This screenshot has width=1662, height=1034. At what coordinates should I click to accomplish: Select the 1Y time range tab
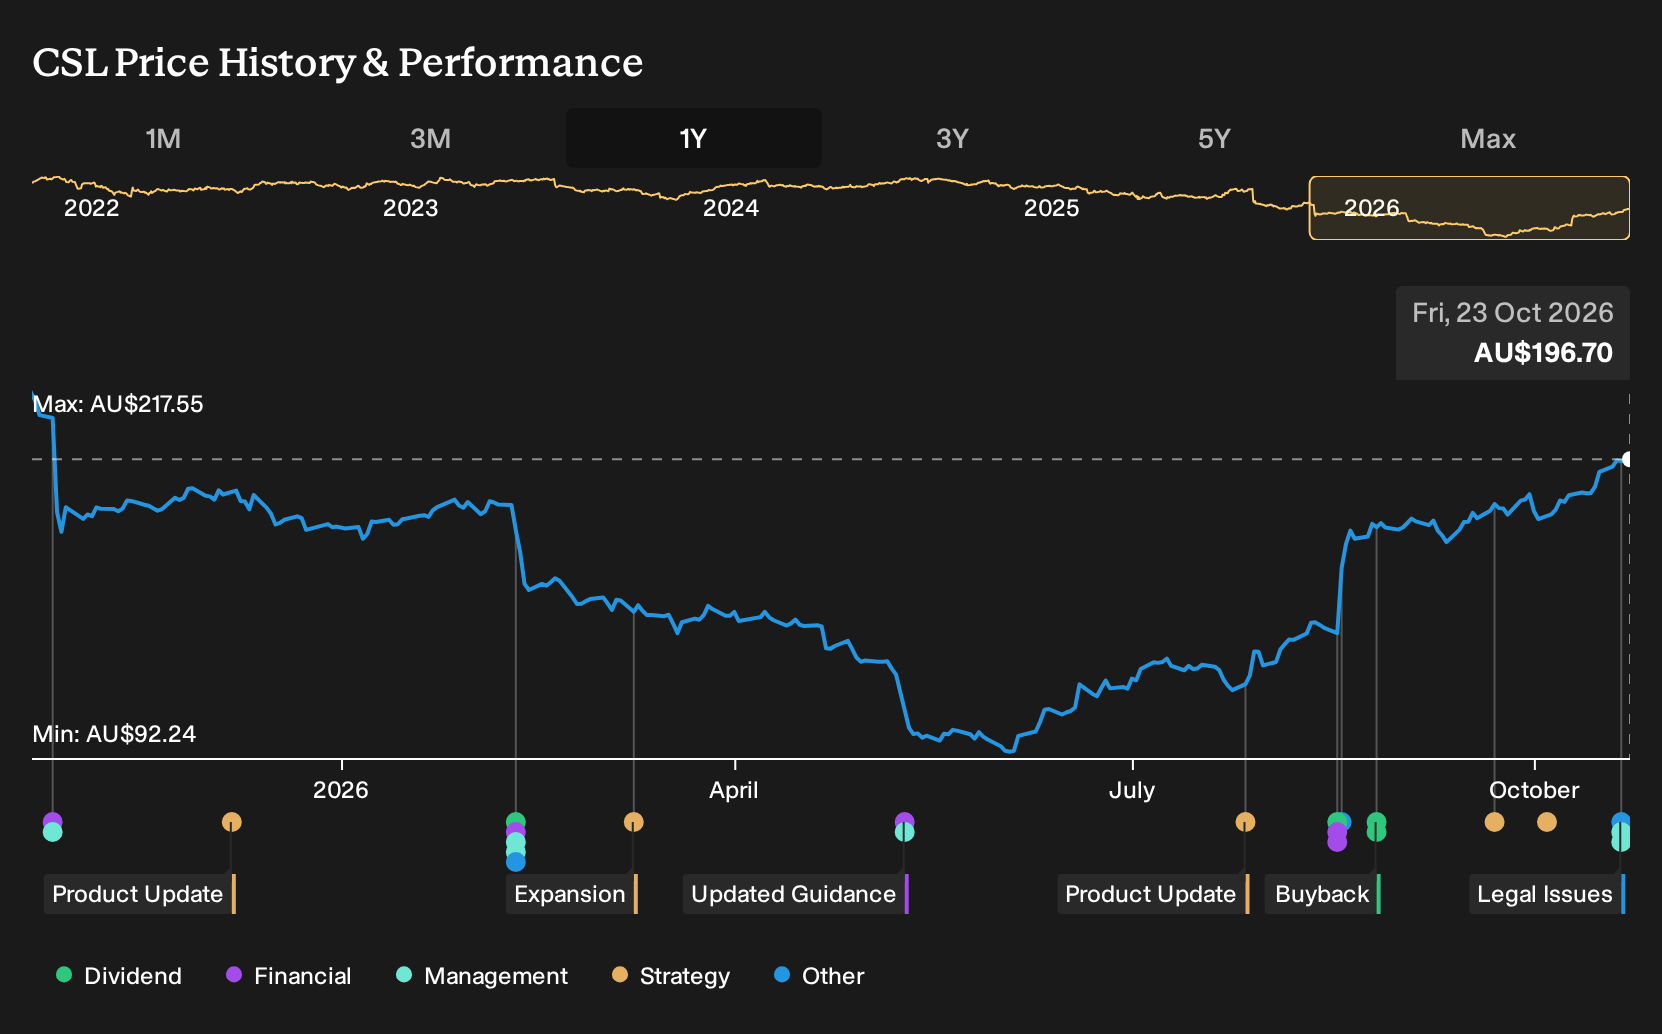pos(694,138)
